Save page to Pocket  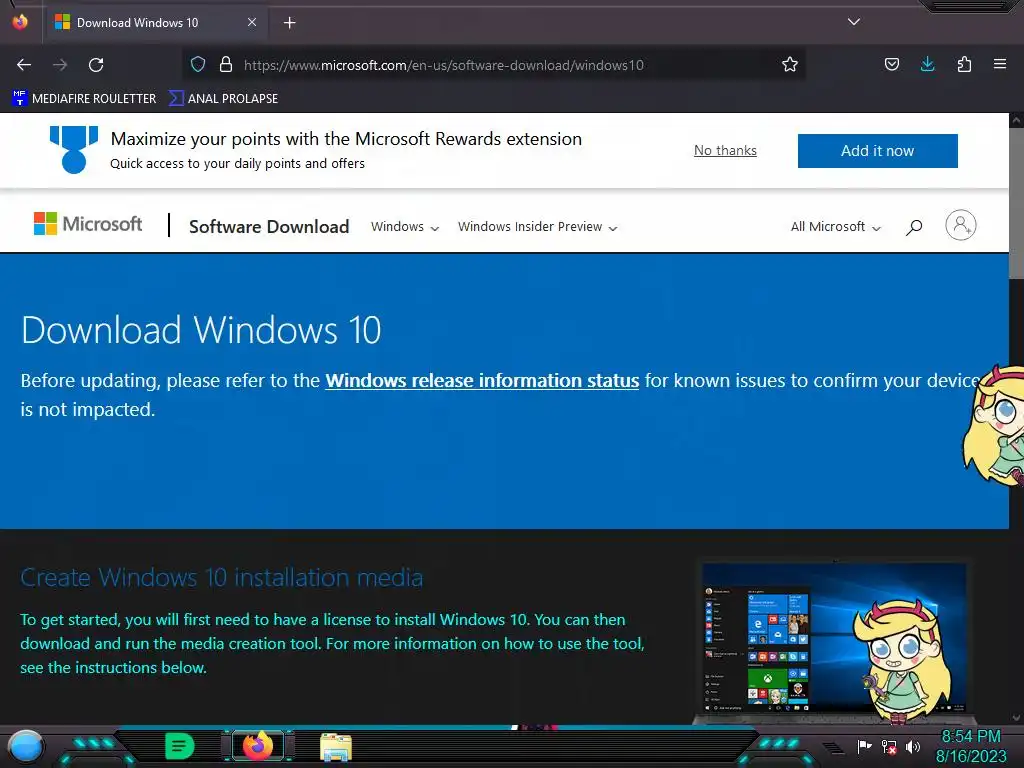coord(891,64)
